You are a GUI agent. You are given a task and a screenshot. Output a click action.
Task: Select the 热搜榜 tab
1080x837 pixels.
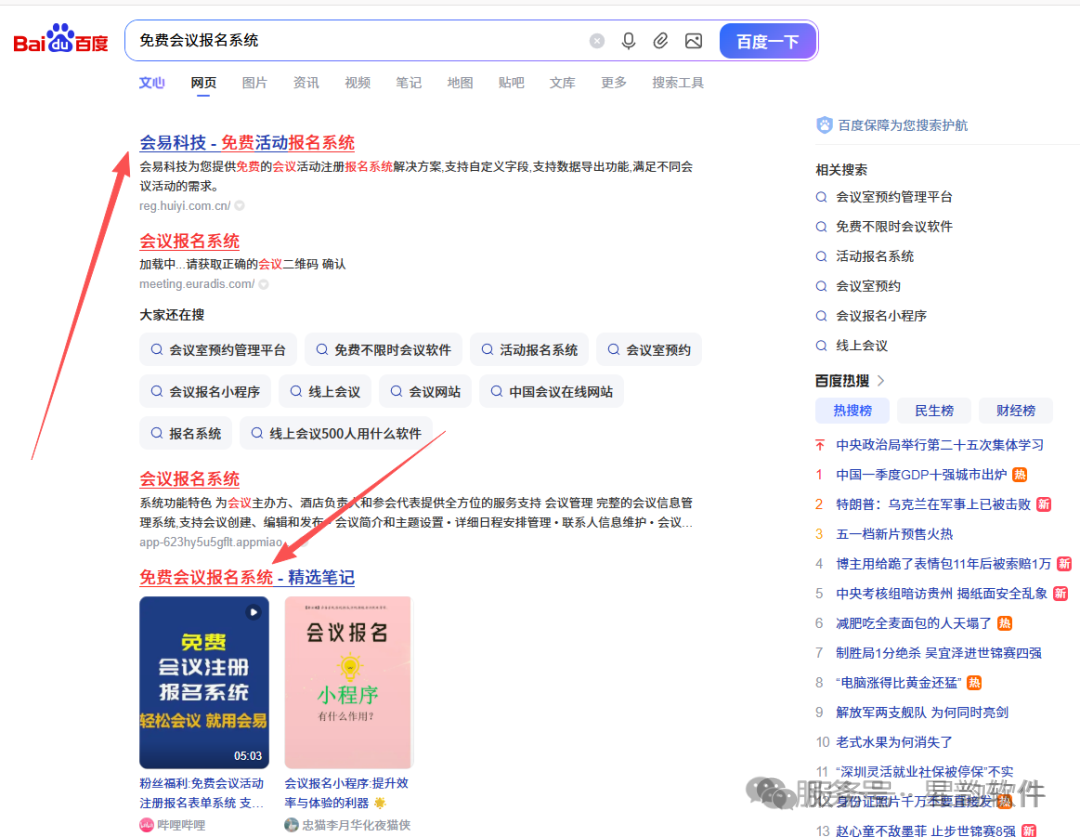[852, 411]
